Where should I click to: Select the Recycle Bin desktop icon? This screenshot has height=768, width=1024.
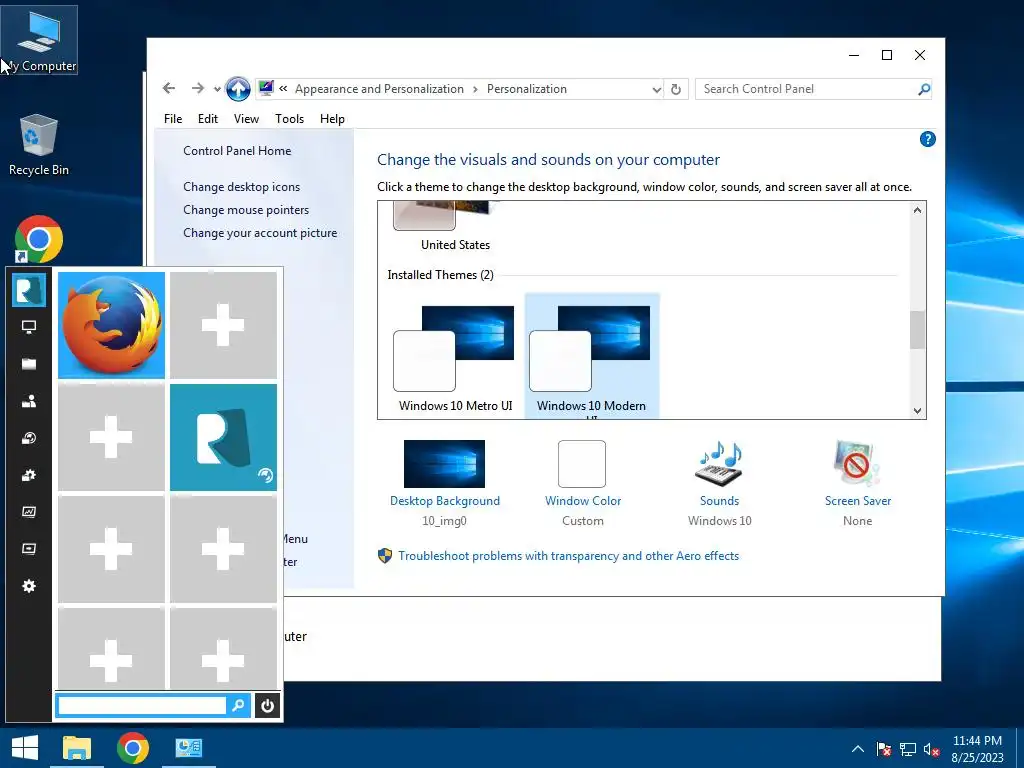click(39, 145)
